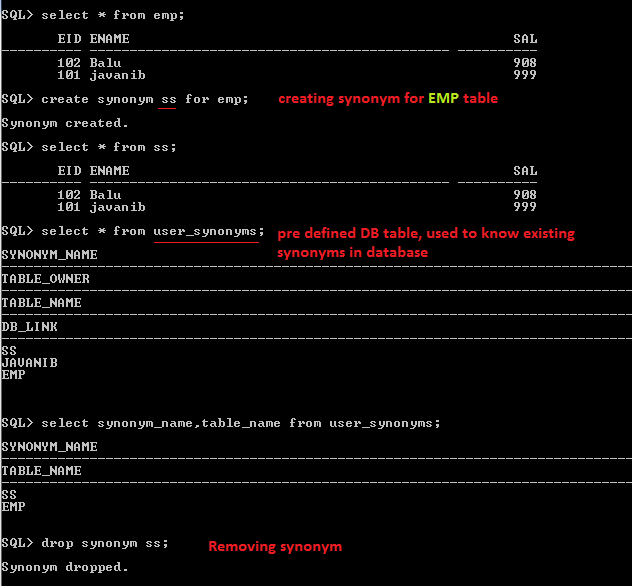The image size is (632, 586).
Task: Select salary 999 in the ss query result
Action: (525, 207)
